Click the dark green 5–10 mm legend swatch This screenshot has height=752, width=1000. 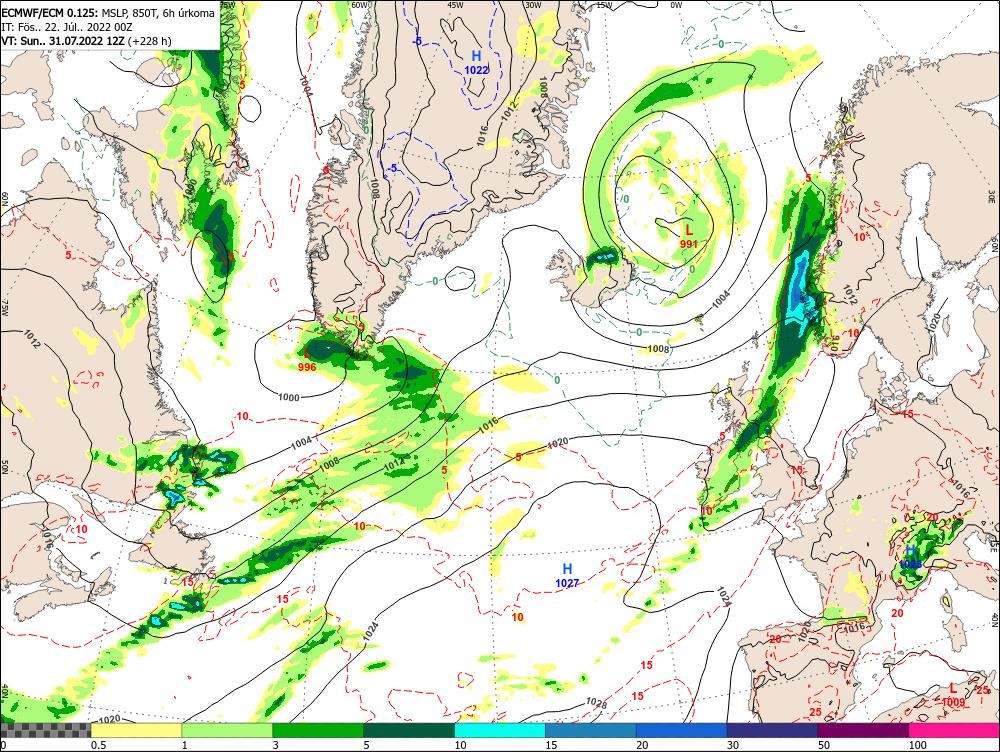[x=409, y=730]
